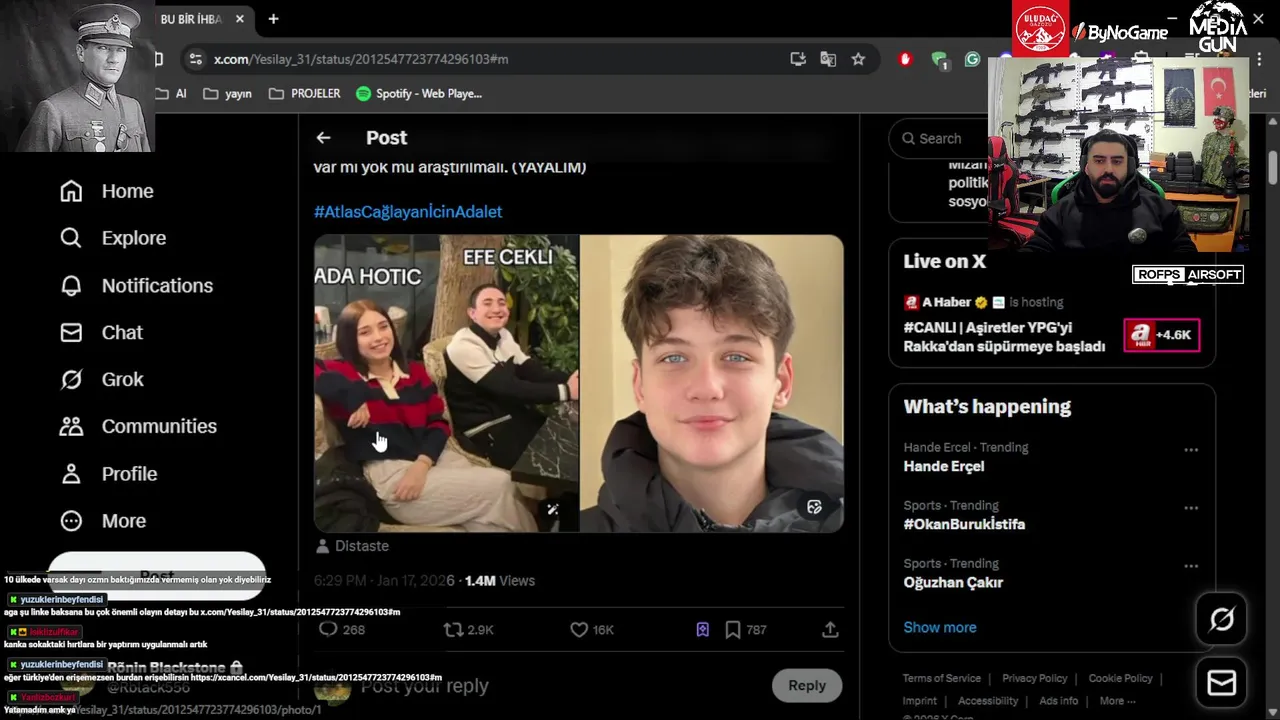Select the BU BİR İHBA tab

tap(192, 19)
